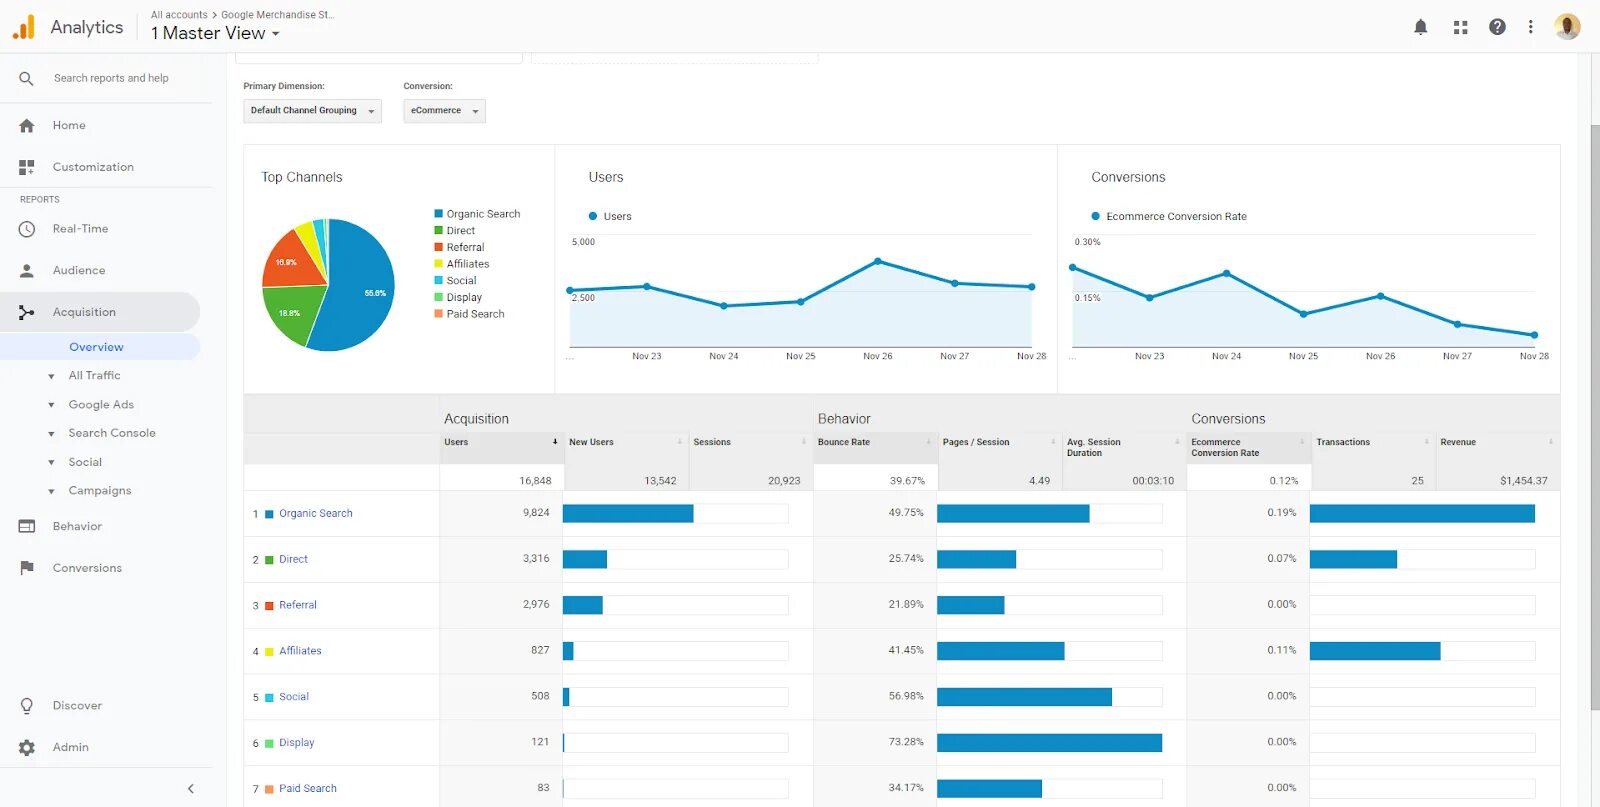Click the user account avatar
Screen dimensions: 1600x807
coord(1567,27)
